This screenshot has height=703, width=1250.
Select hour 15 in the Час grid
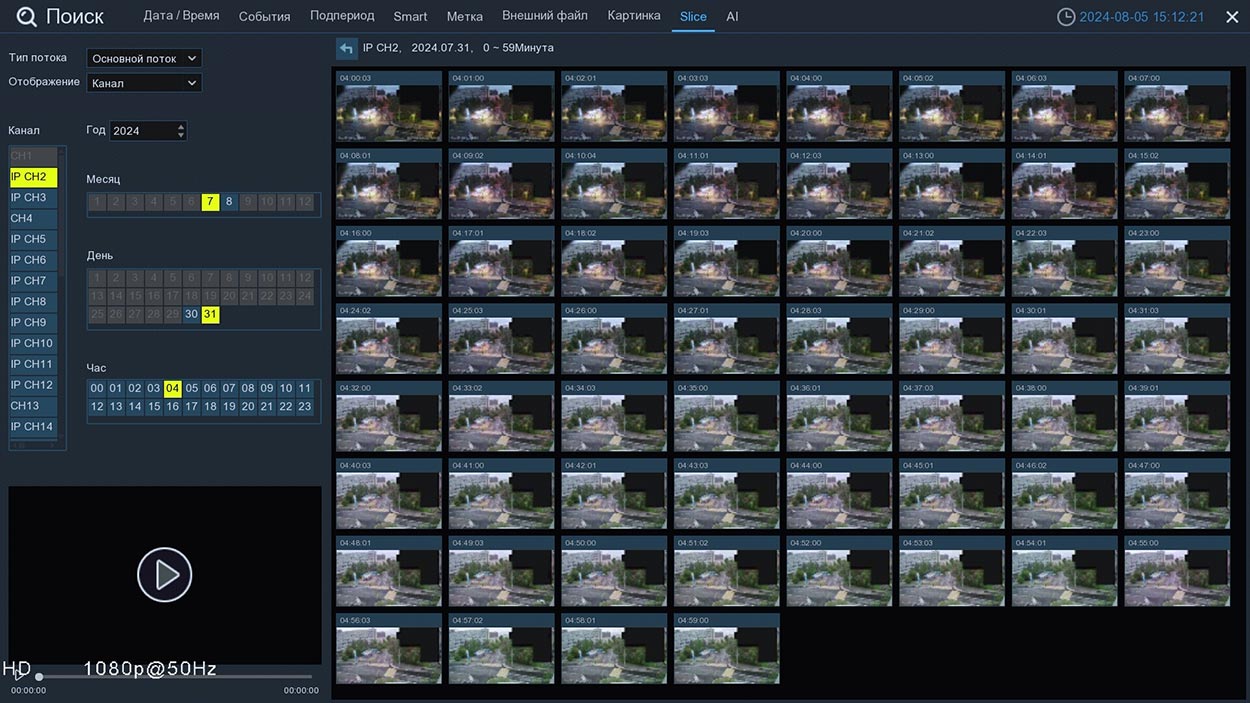154,407
